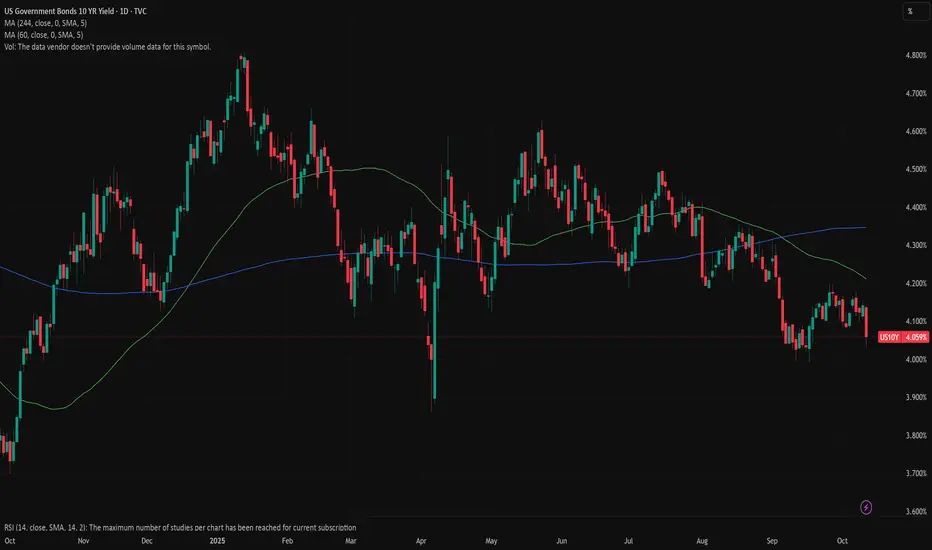This screenshot has width=932, height=550.
Task: Click the 3.600% level on price axis
Action: coord(916,511)
